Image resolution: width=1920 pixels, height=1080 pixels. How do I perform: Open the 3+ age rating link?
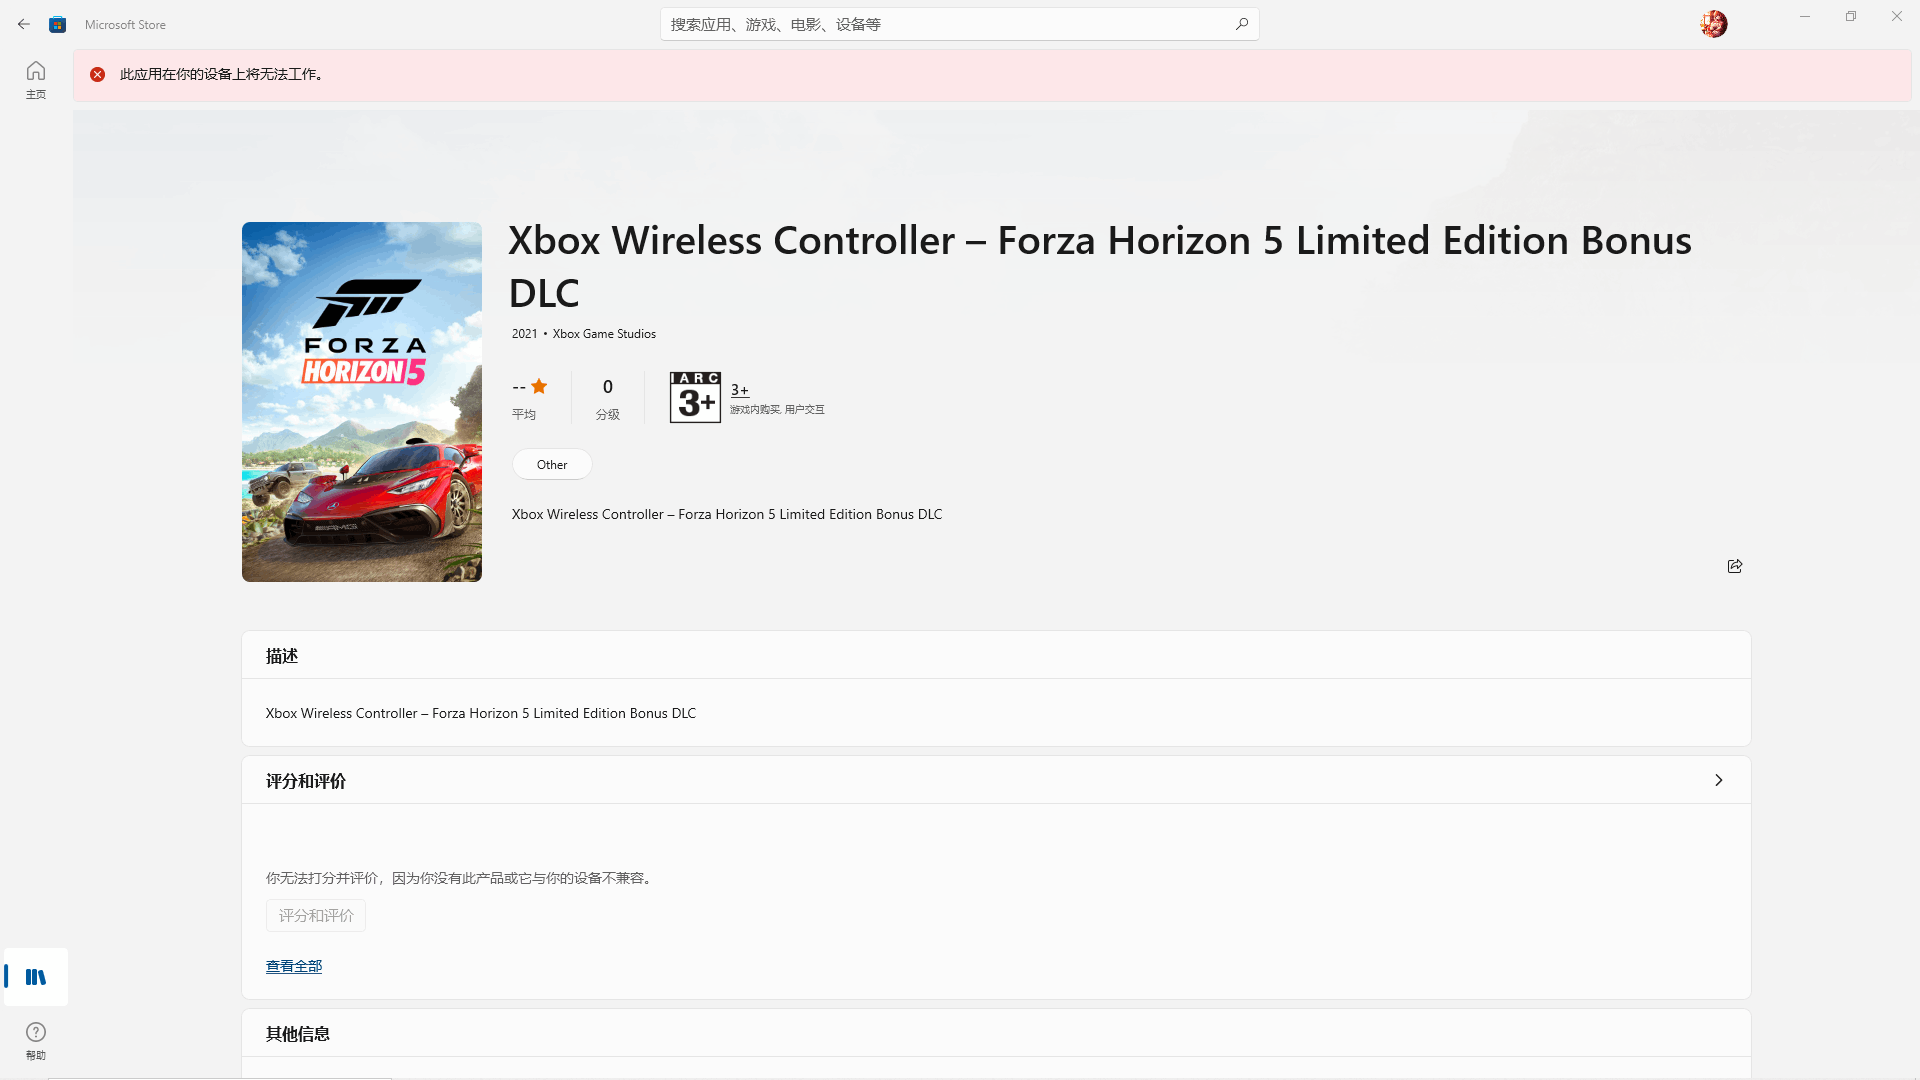[x=740, y=390]
